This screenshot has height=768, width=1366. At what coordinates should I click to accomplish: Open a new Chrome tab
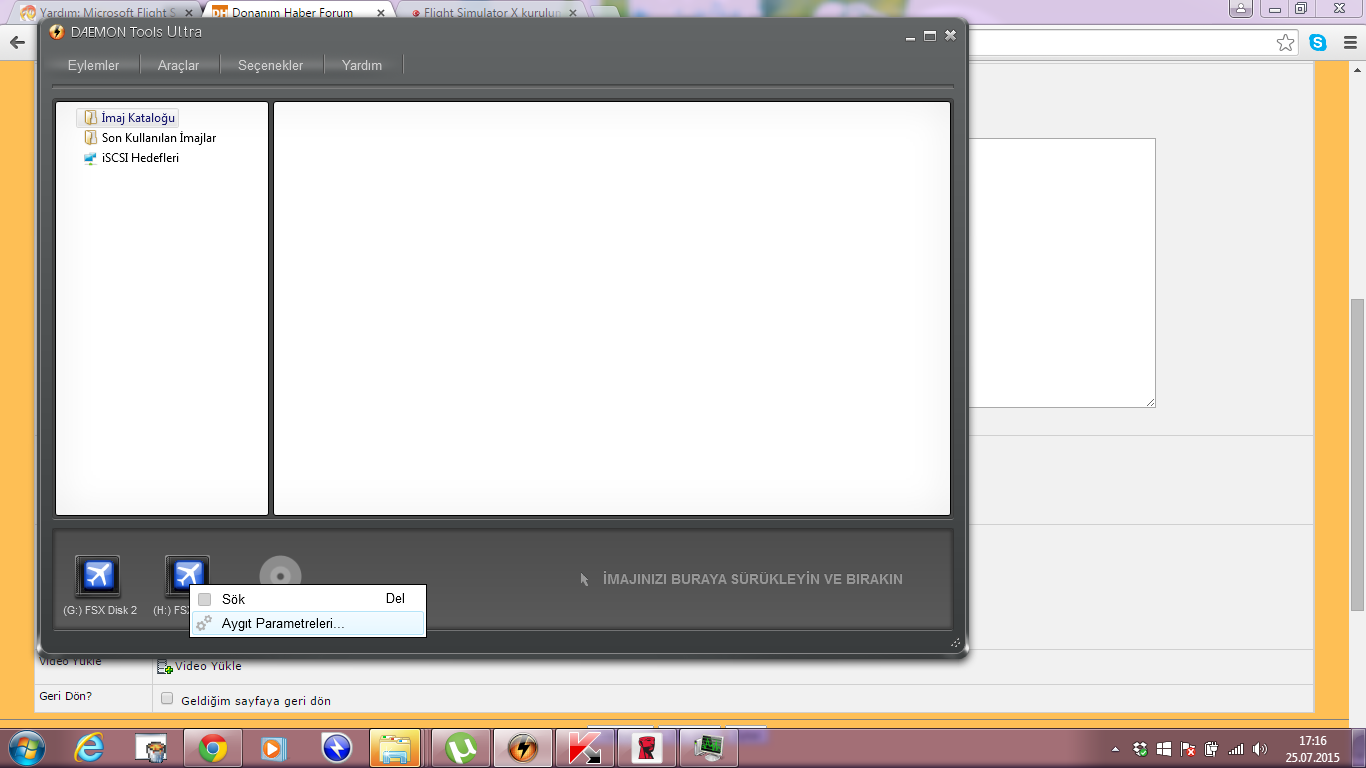coord(606,13)
